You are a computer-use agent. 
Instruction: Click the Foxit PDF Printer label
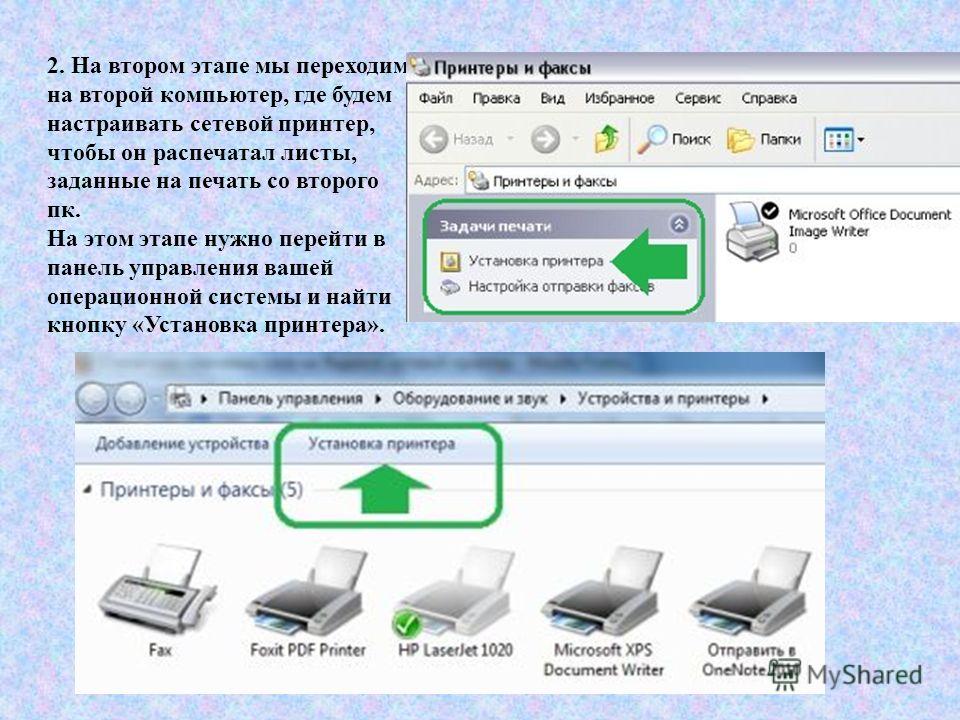[307, 650]
